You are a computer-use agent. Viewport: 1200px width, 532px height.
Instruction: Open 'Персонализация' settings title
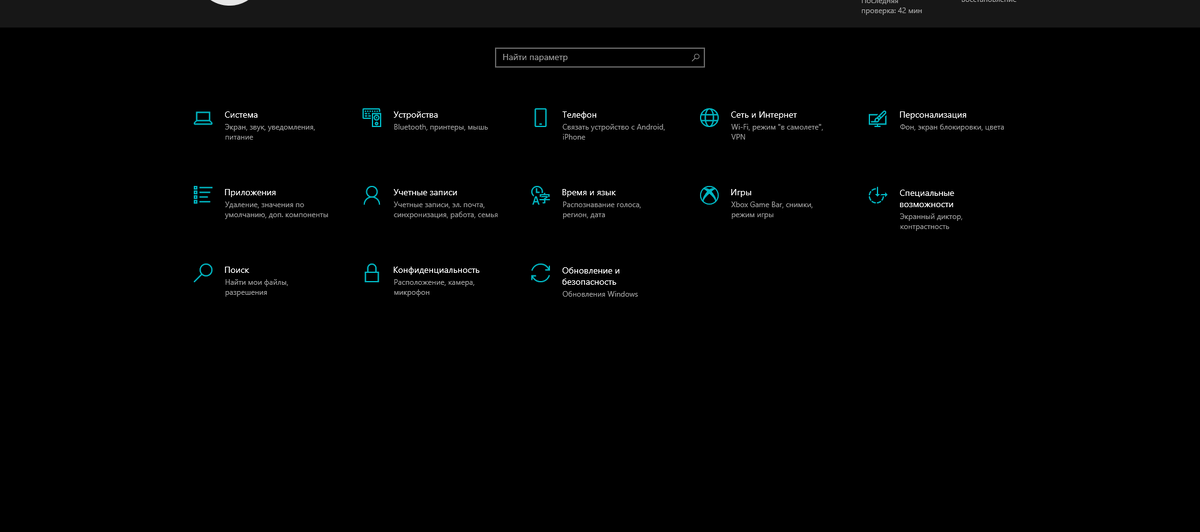click(933, 115)
